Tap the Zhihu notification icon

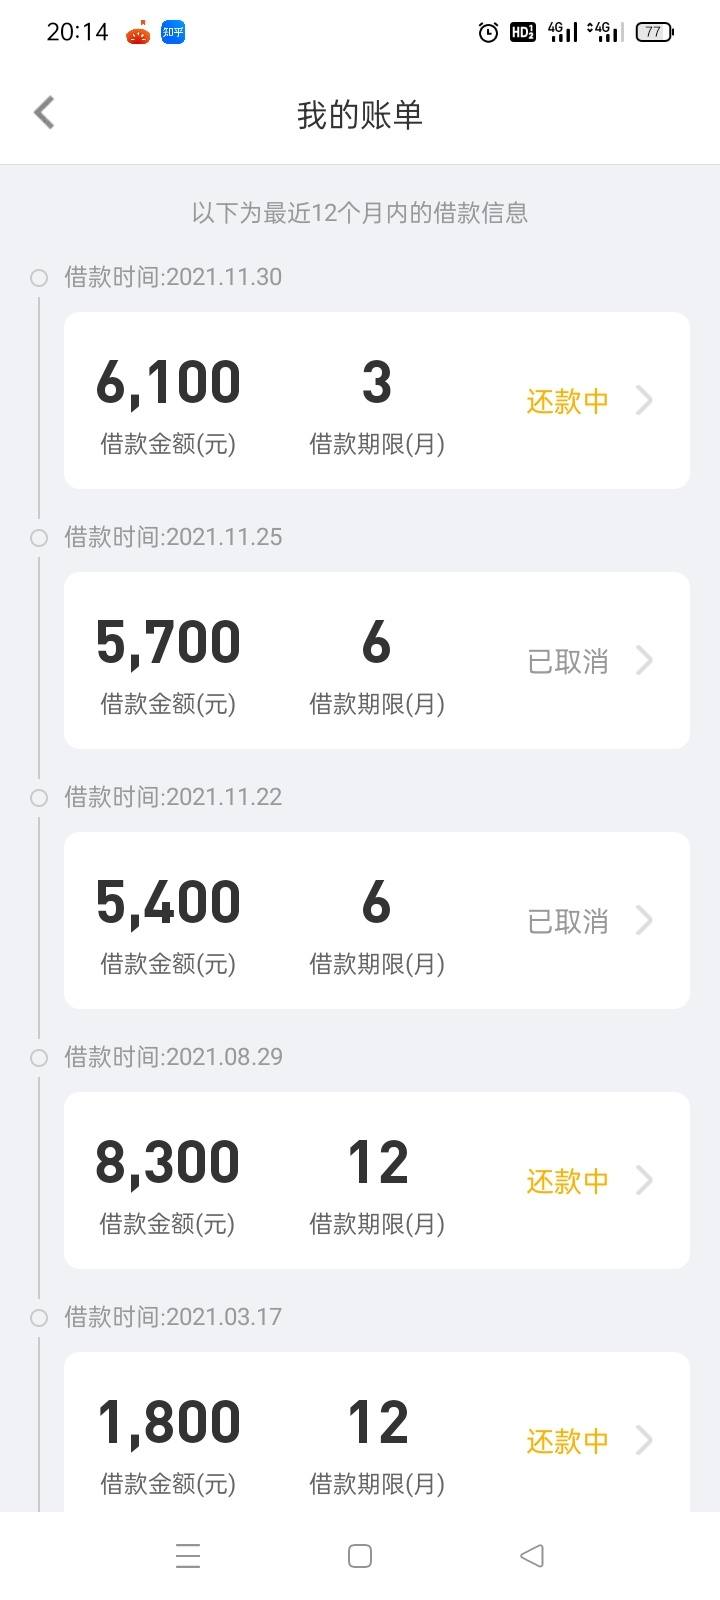(173, 32)
